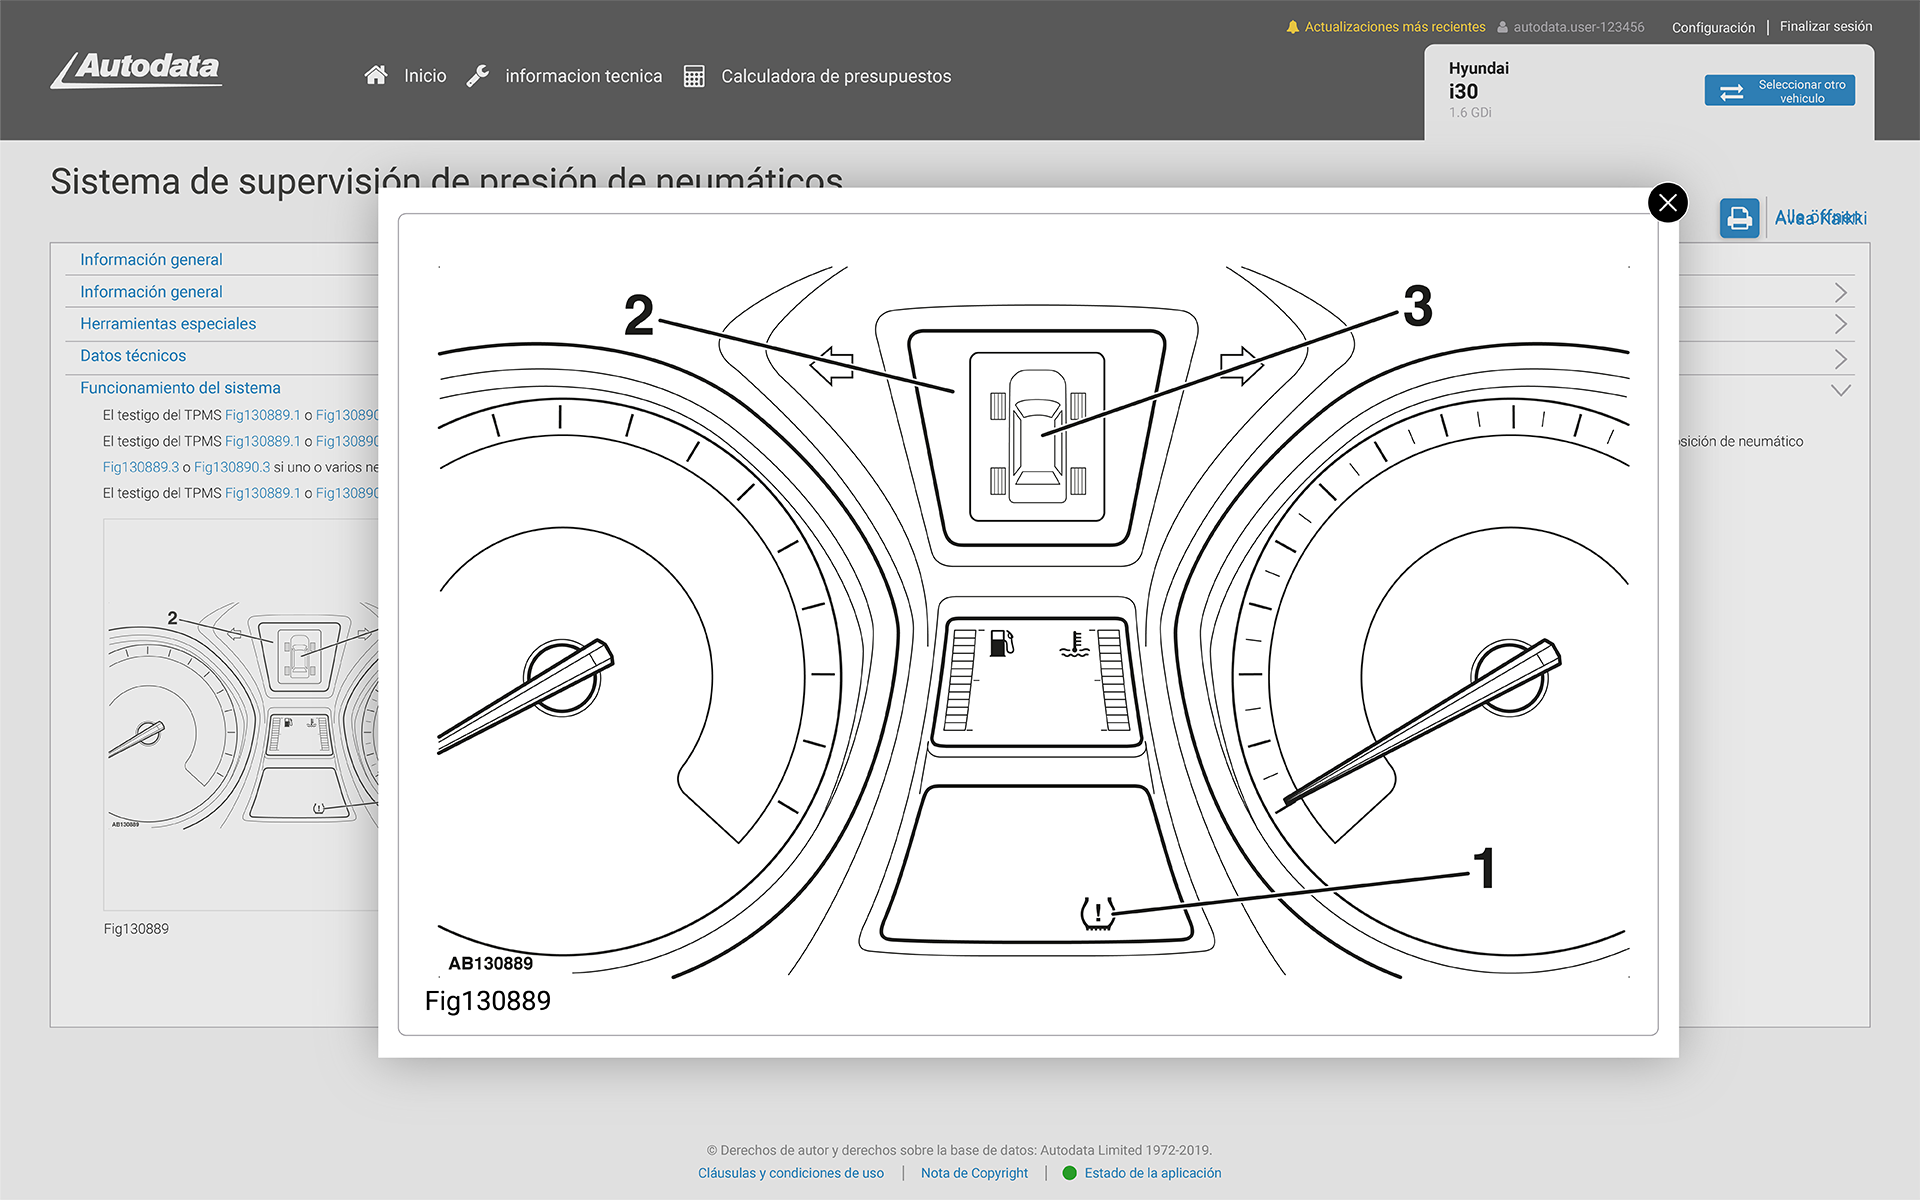This screenshot has width=1920, height=1200.
Task: Open Finalizar sesión link
Action: click(x=1825, y=27)
